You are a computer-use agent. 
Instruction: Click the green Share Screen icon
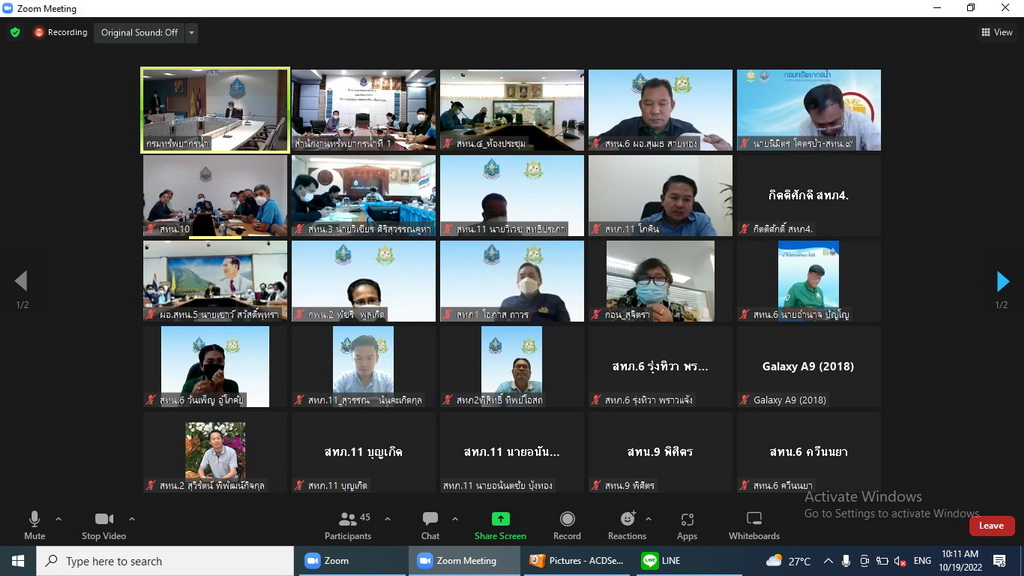[x=500, y=519]
